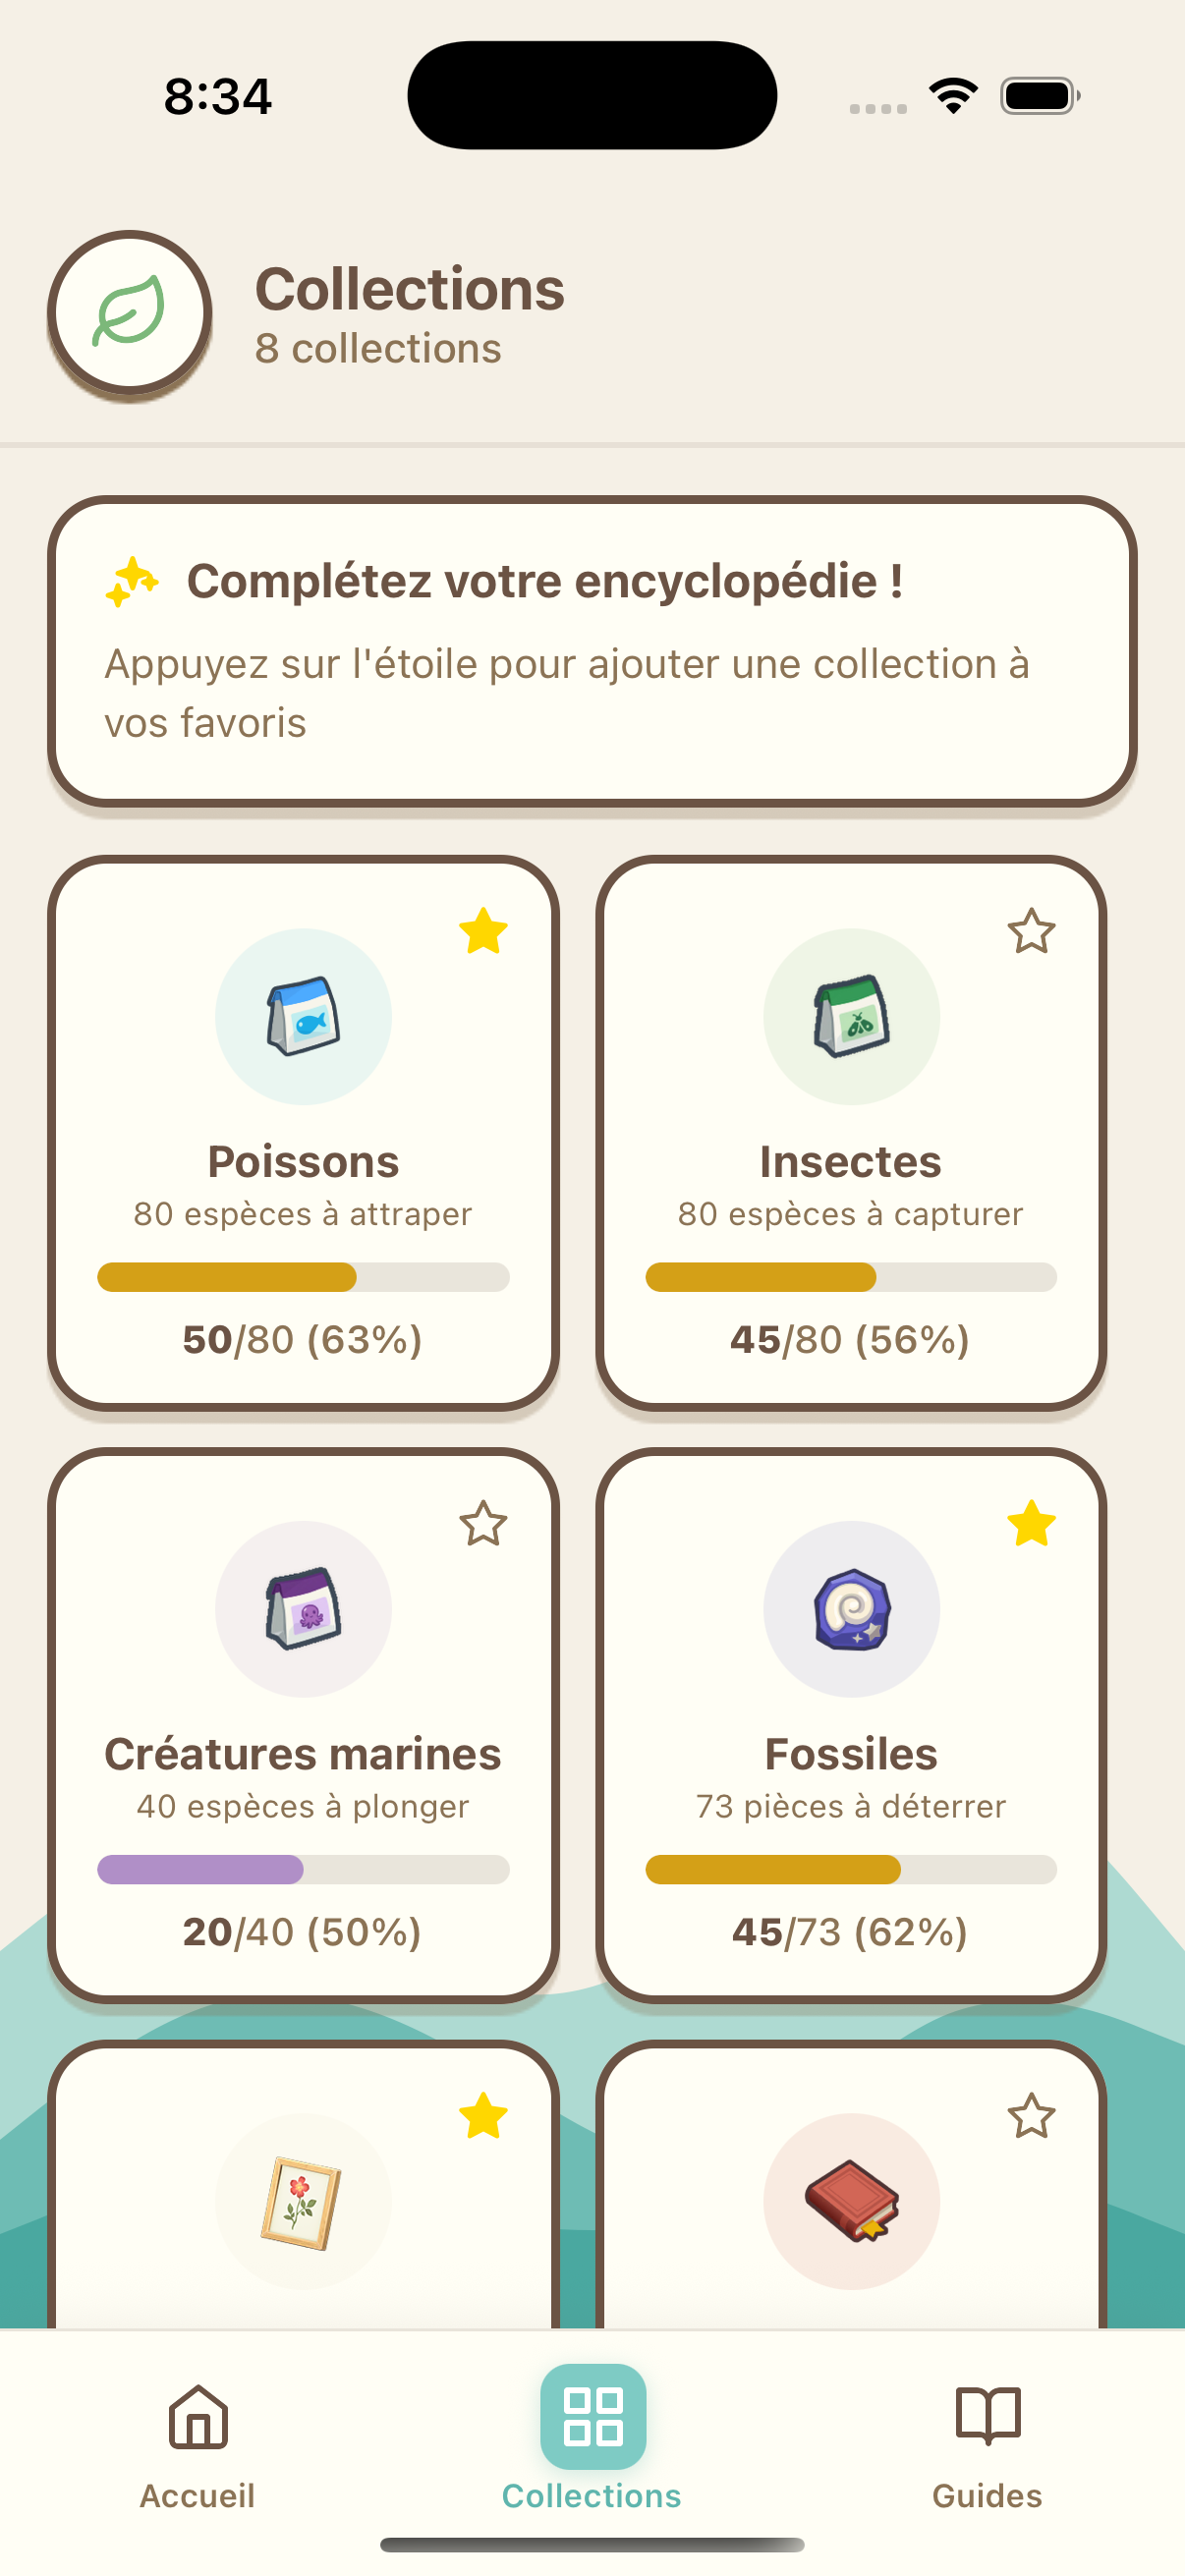Tap the sparkles icon in banner
This screenshot has height=2576, width=1185.
(x=132, y=582)
